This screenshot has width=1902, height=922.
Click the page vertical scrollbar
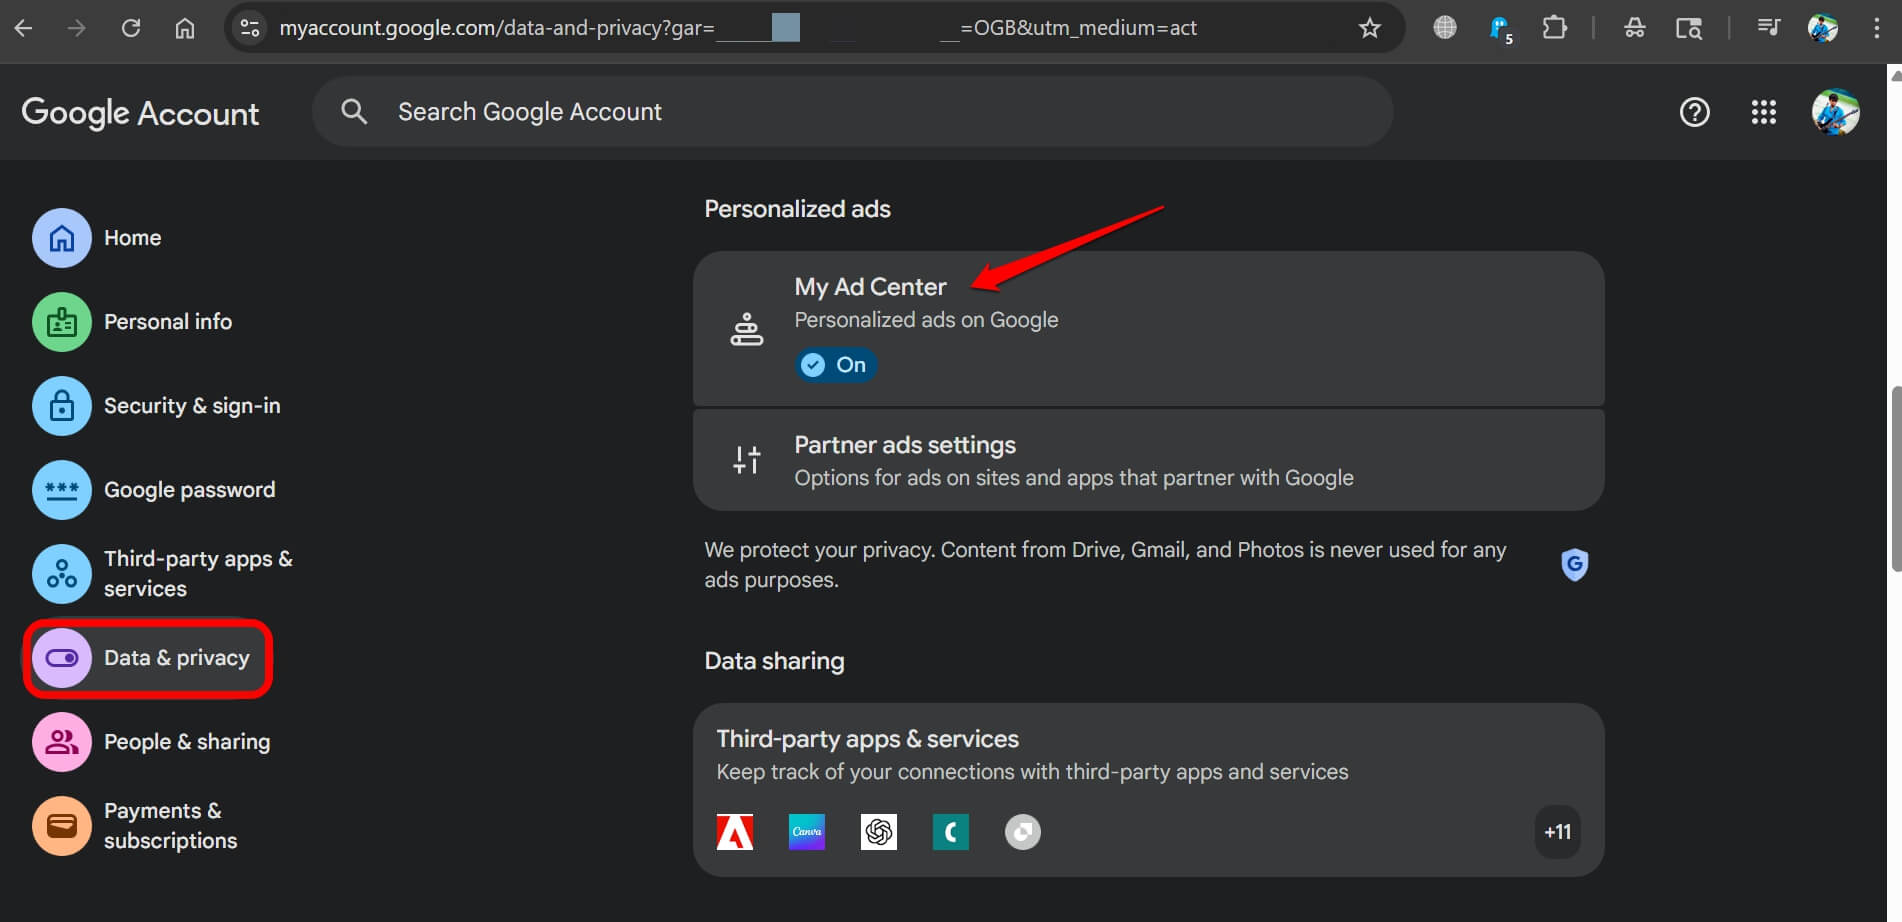pyautogui.click(x=1895, y=480)
